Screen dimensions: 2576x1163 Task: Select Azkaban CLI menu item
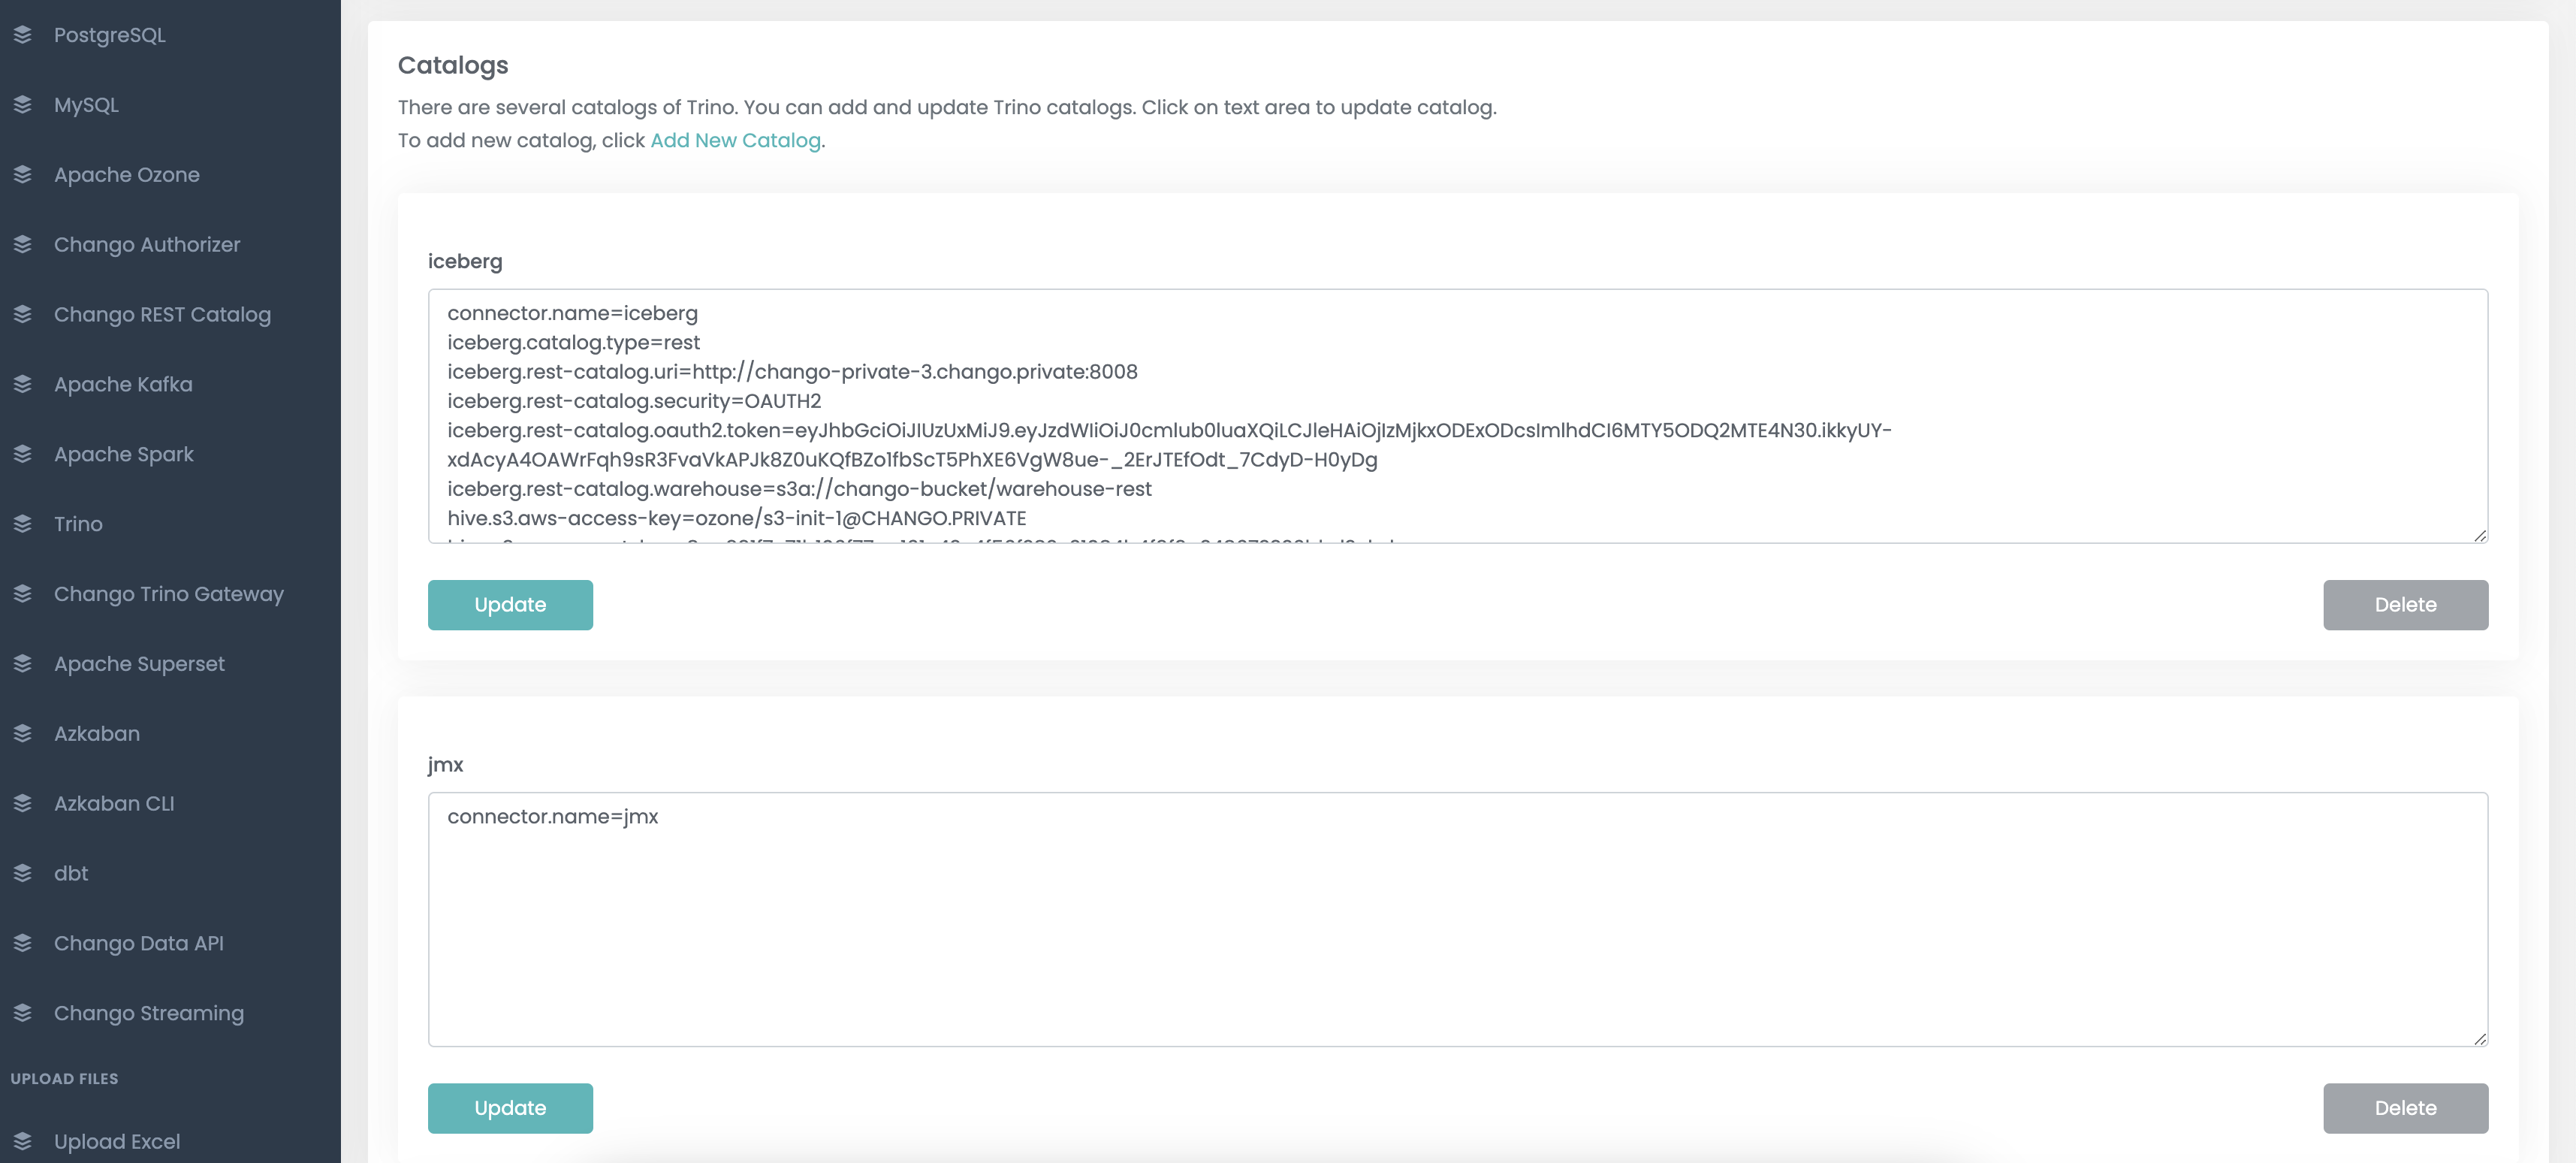point(114,804)
